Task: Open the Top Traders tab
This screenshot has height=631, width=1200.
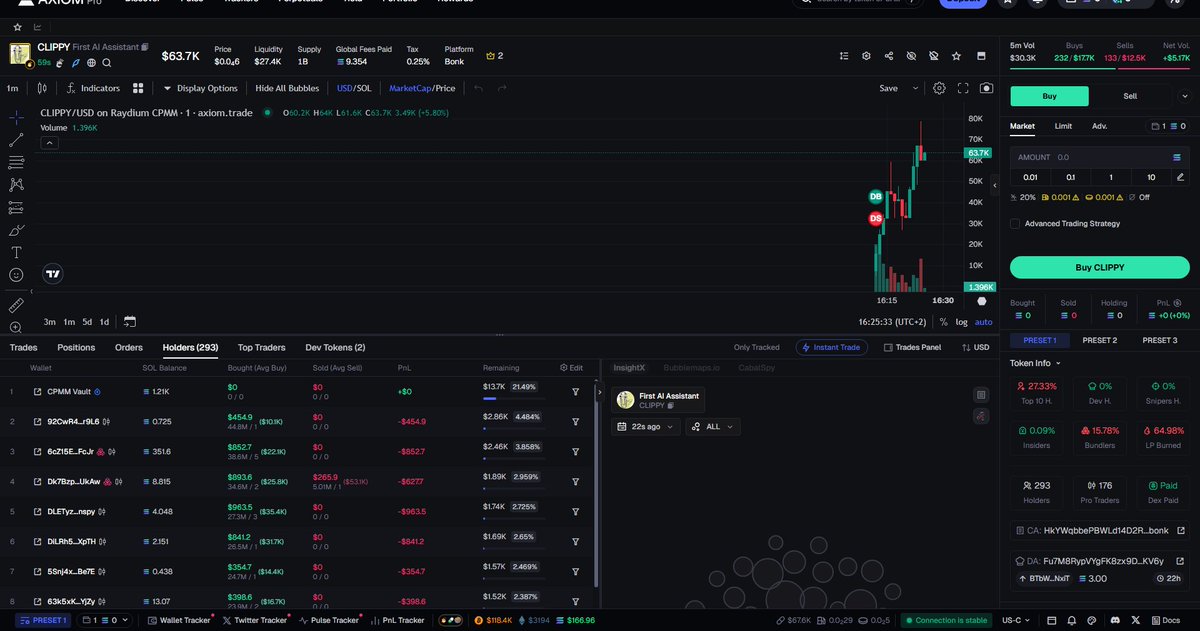Action: point(261,347)
